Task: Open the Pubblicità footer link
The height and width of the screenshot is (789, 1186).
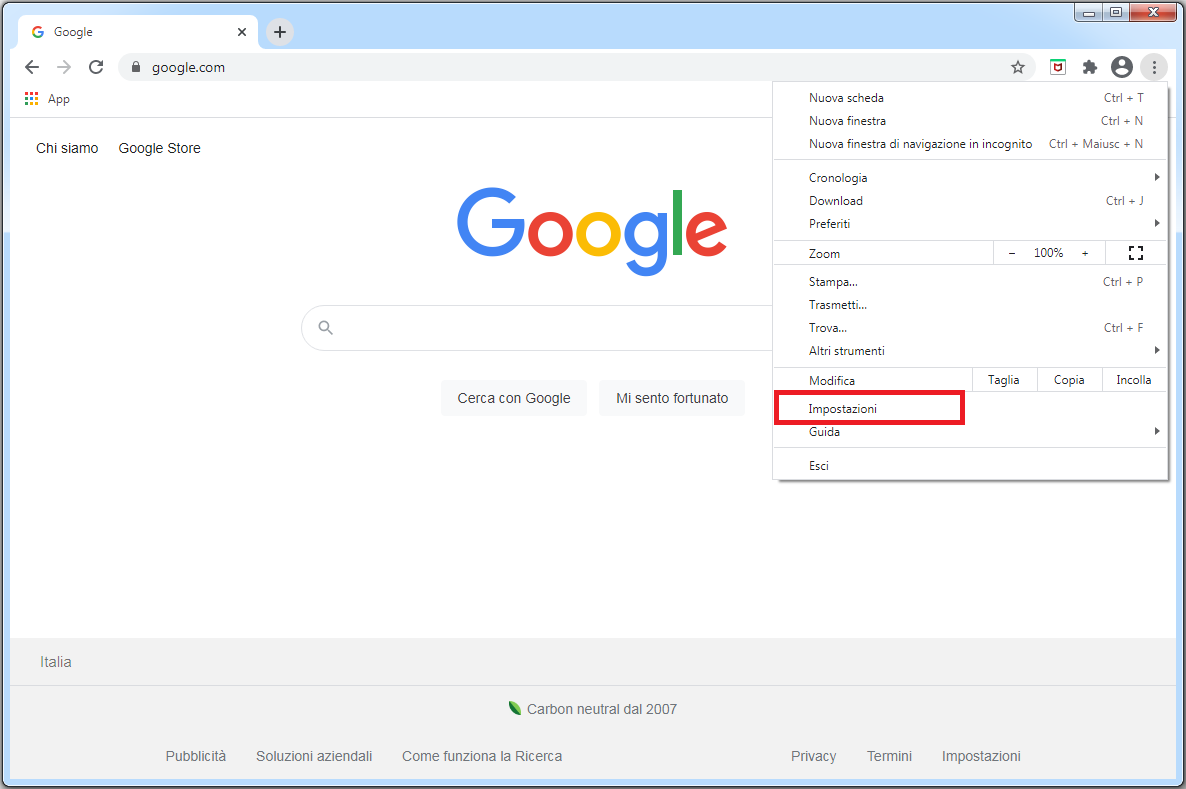Action: click(x=196, y=756)
